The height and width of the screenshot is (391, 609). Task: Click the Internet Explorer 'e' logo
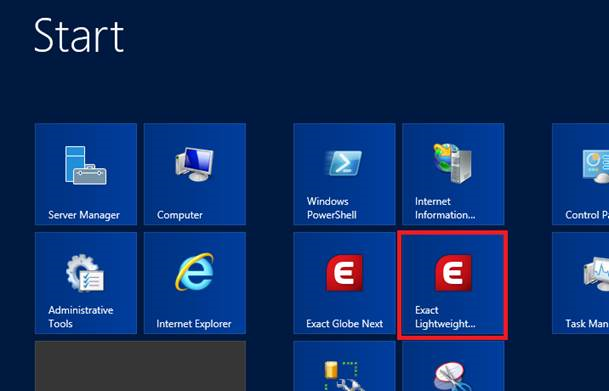click(195, 272)
